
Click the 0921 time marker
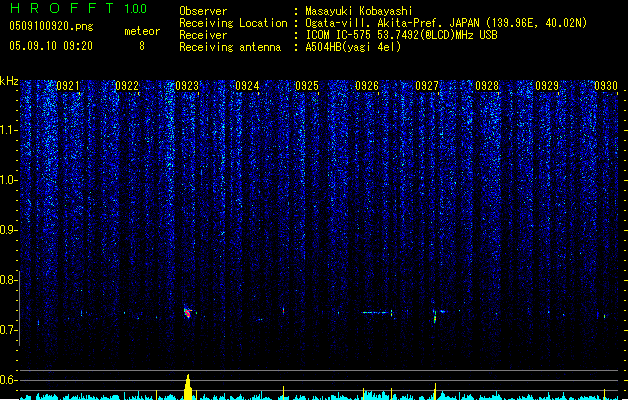click(68, 86)
